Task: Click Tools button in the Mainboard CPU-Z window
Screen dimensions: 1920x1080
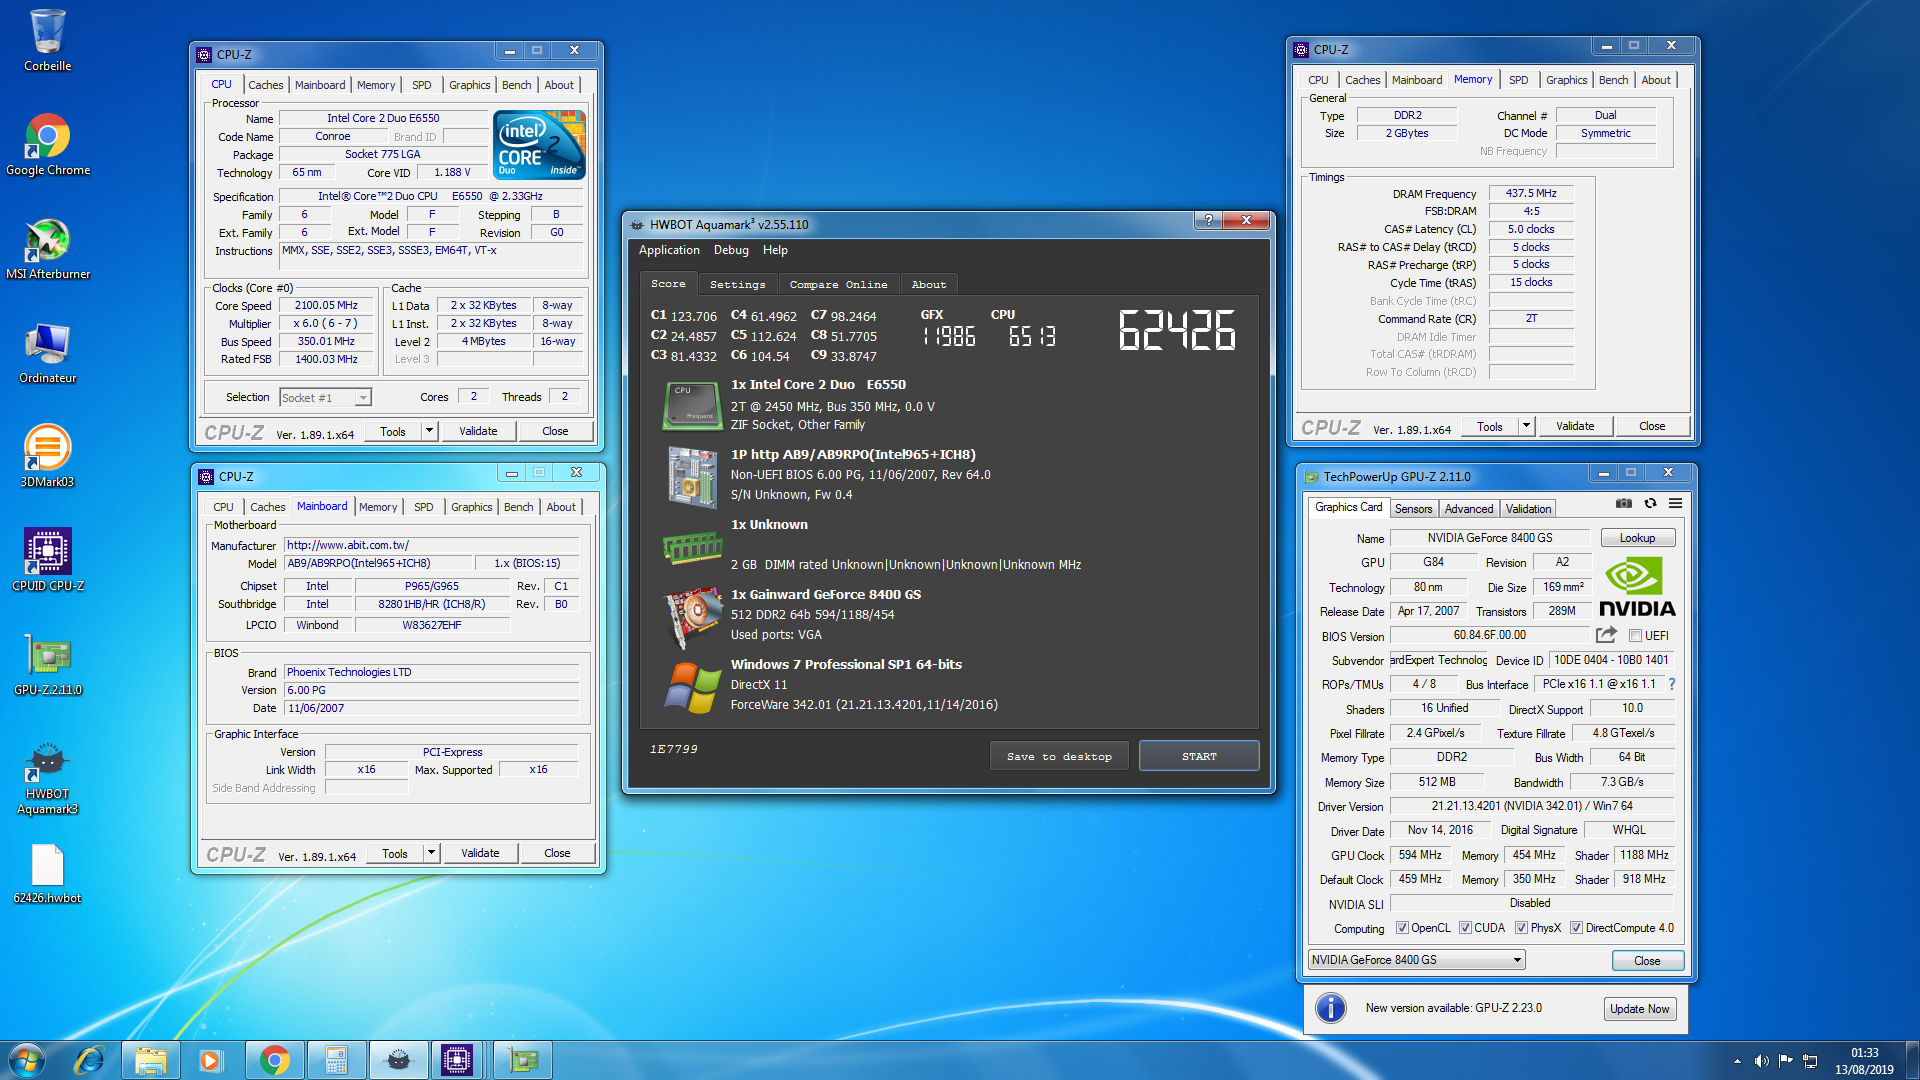Action: 394,853
